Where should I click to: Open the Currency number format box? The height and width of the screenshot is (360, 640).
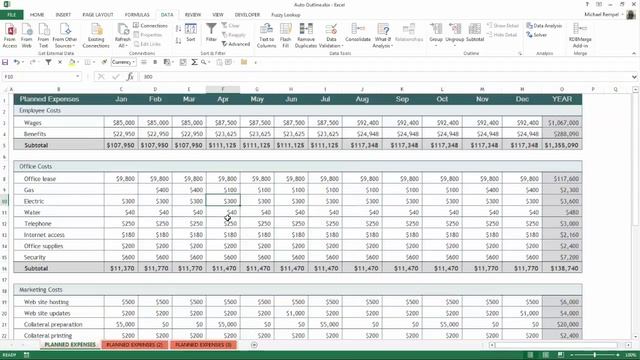pyautogui.click(x=123, y=62)
